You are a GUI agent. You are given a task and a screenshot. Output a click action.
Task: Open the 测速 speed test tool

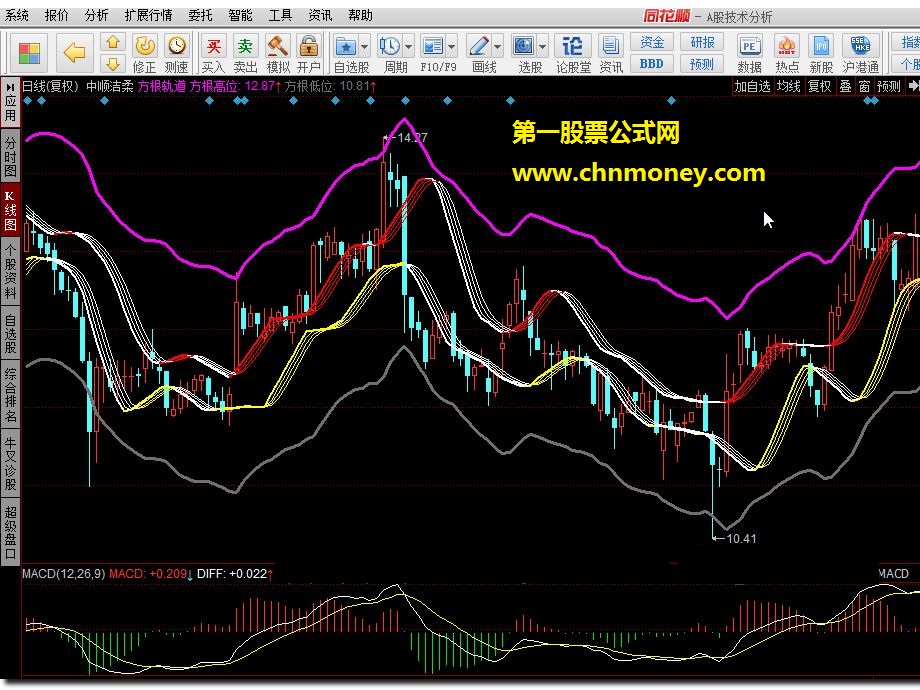point(176,53)
